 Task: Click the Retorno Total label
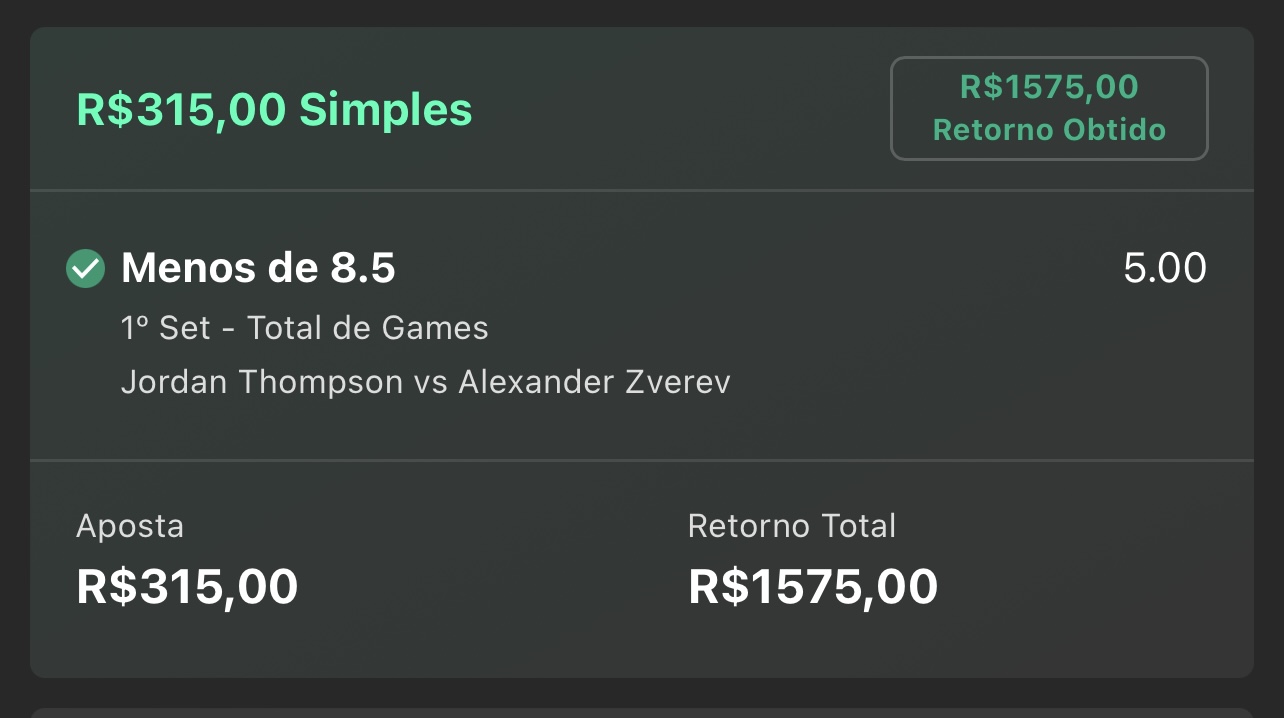[792, 526]
